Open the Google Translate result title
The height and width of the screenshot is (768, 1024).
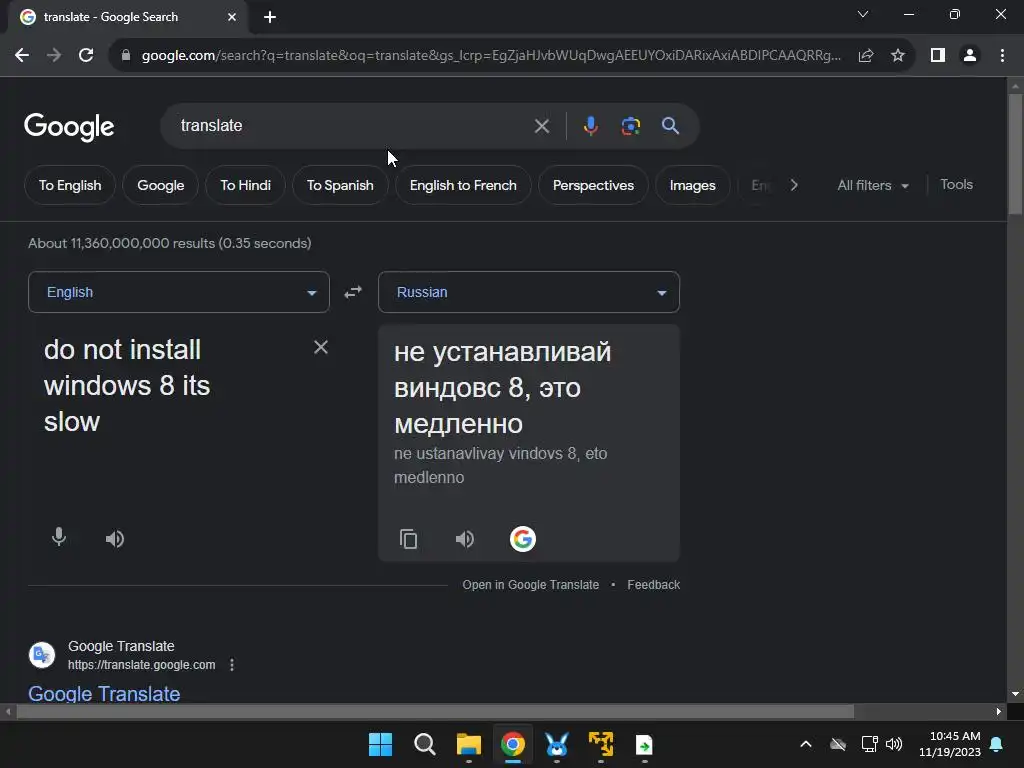(104, 694)
